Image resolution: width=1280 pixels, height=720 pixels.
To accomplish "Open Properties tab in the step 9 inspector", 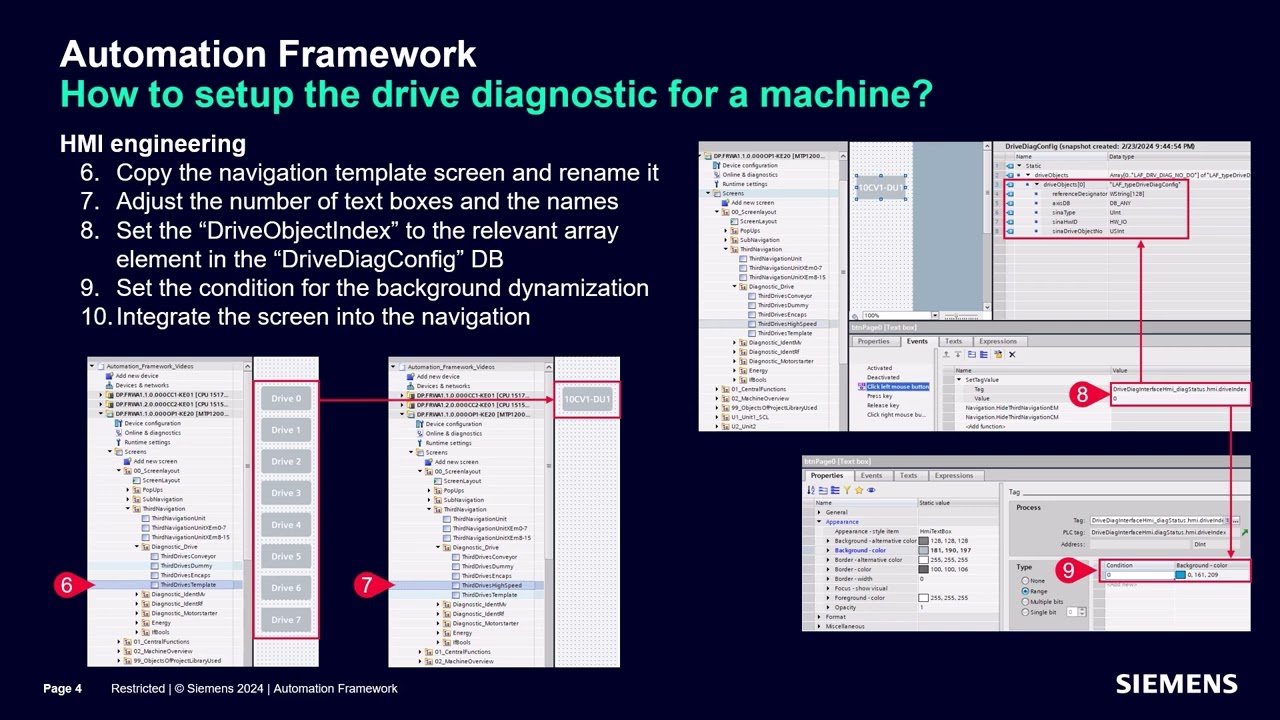I will coord(827,475).
